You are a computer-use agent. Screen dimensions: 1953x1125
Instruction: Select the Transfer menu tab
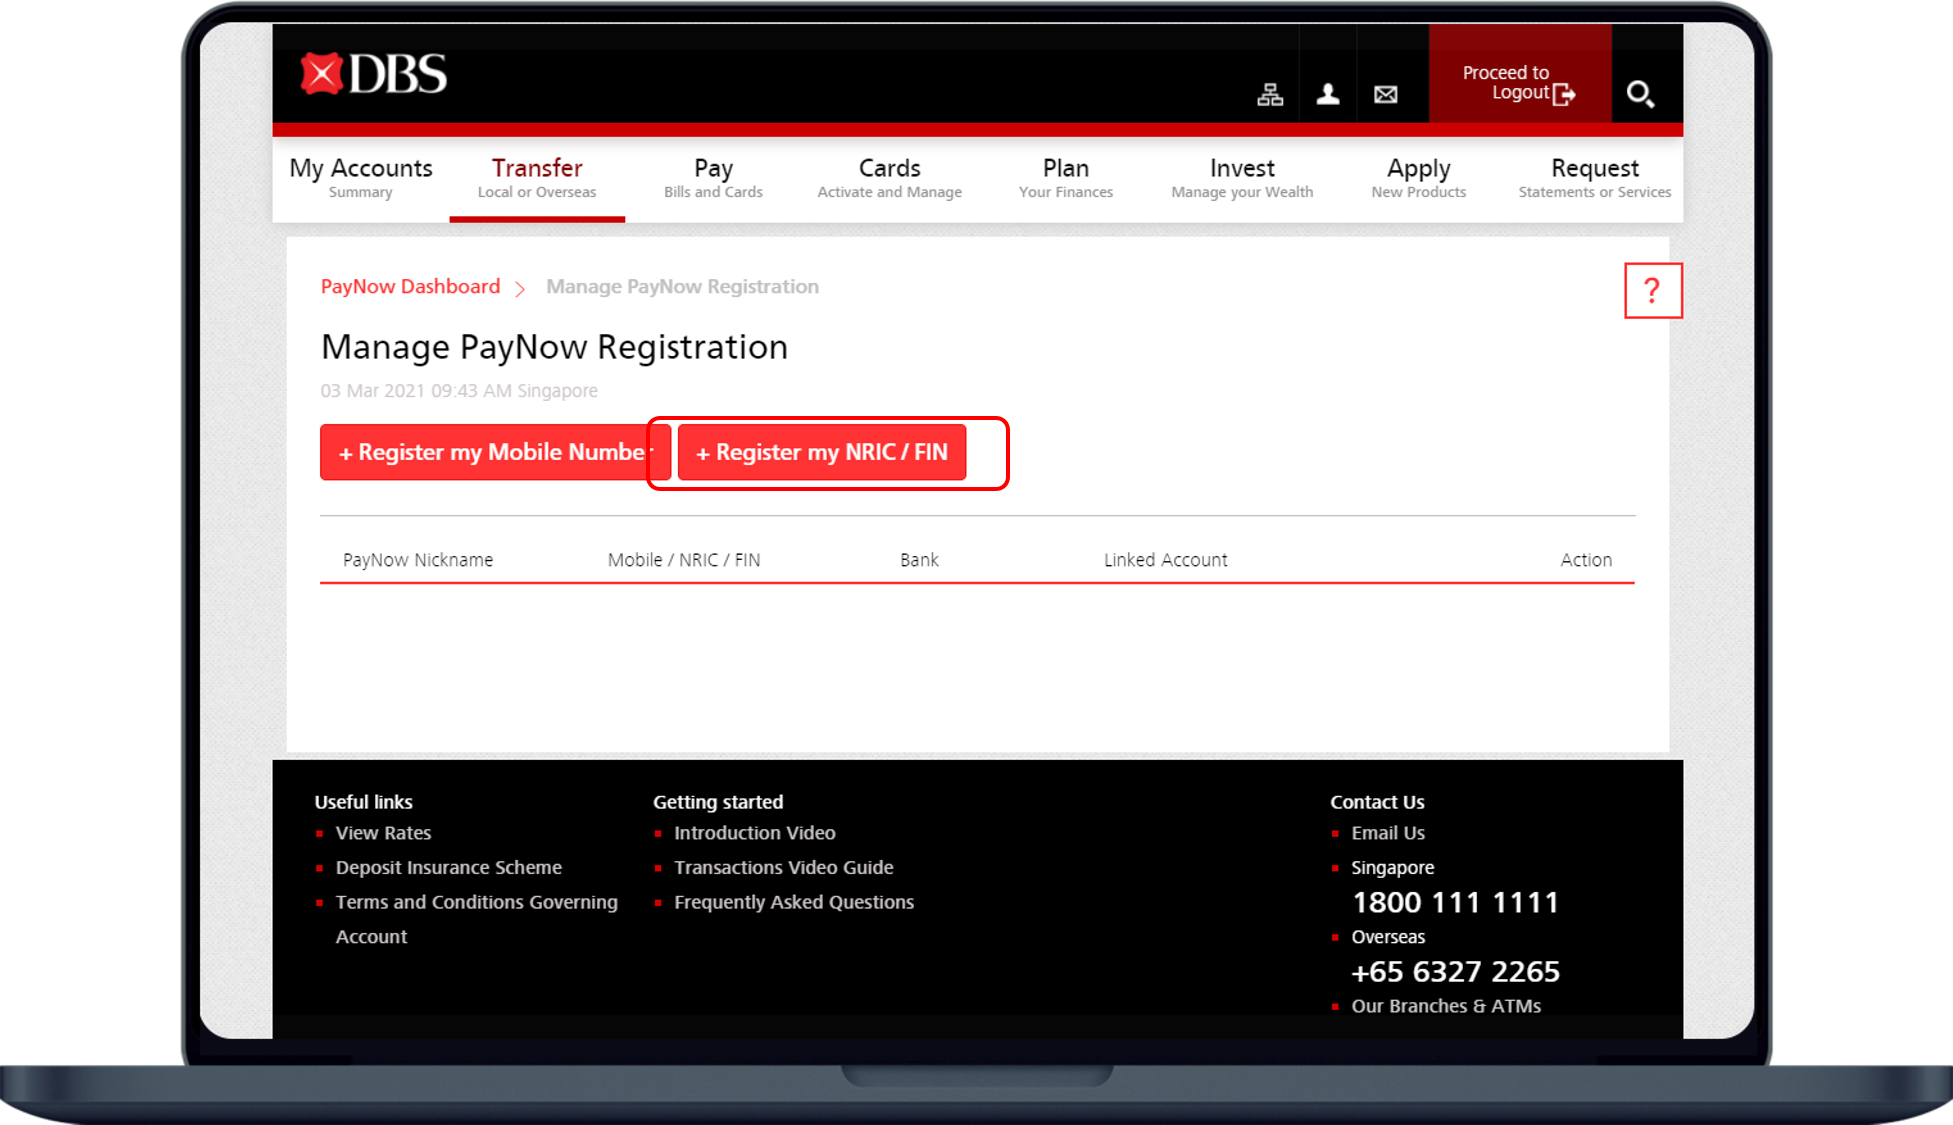point(537,178)
